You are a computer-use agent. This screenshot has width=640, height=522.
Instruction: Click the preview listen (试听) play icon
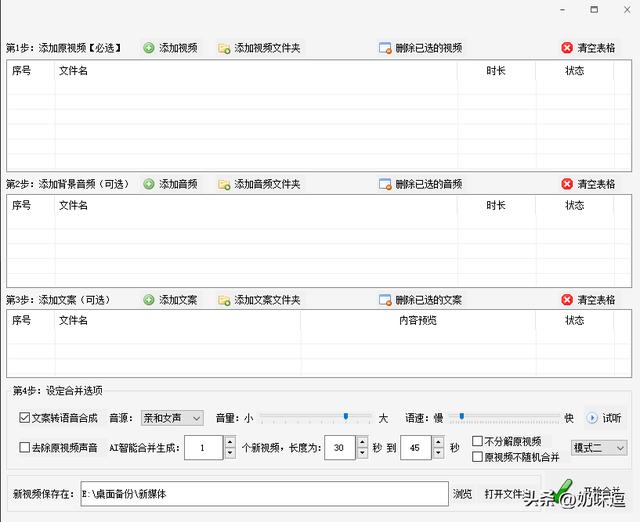[x=592, y=418]
